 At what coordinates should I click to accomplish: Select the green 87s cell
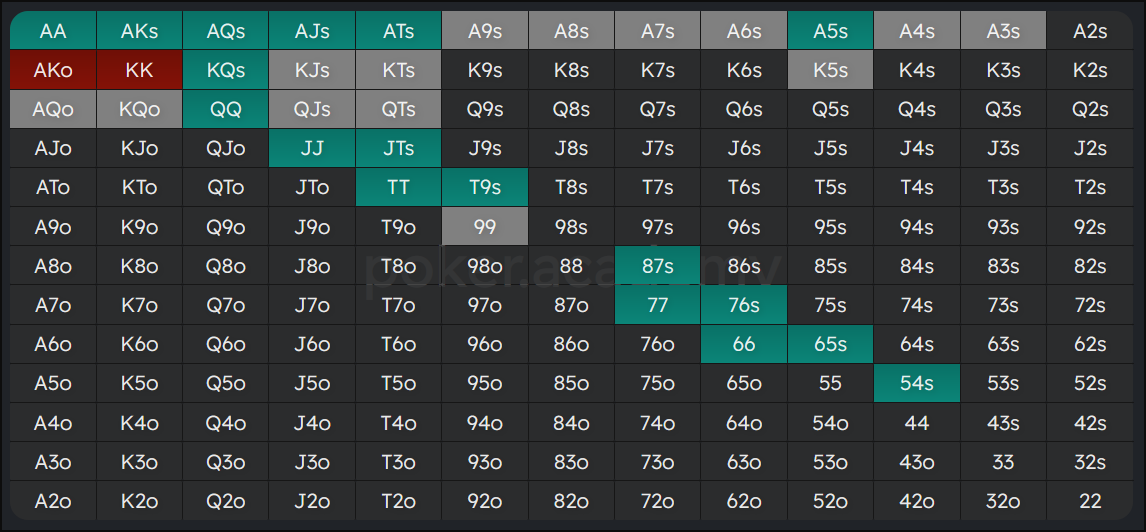pyautogui.click(x=658, y=265)
